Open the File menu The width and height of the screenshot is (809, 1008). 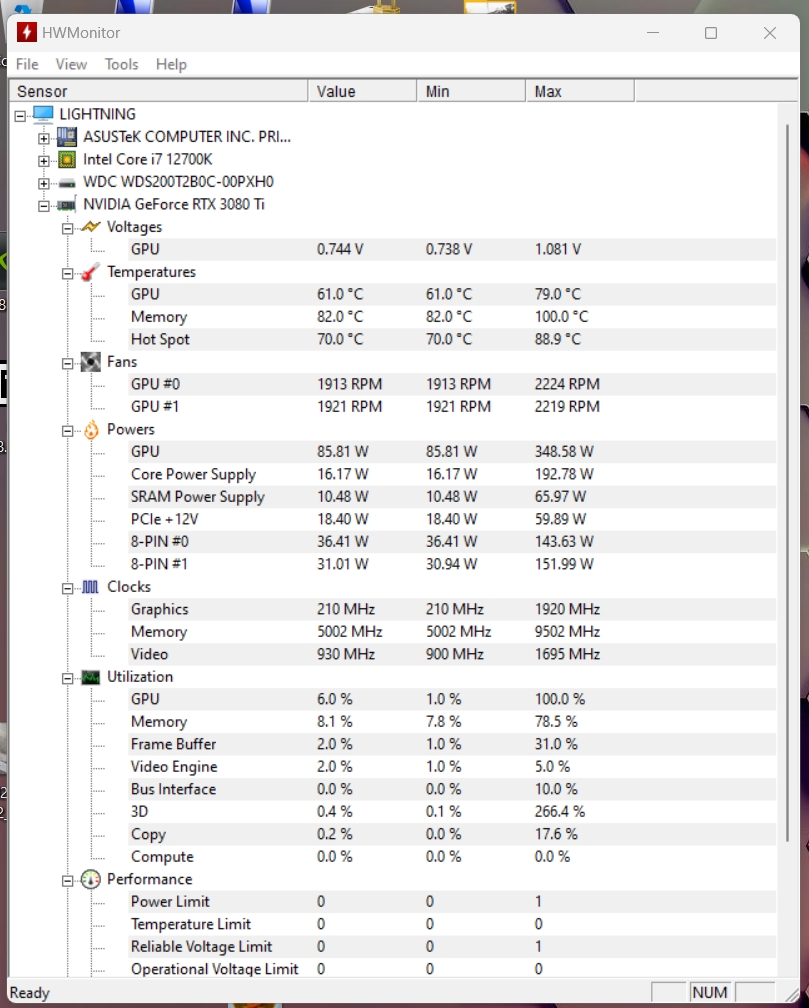point(27,64)
